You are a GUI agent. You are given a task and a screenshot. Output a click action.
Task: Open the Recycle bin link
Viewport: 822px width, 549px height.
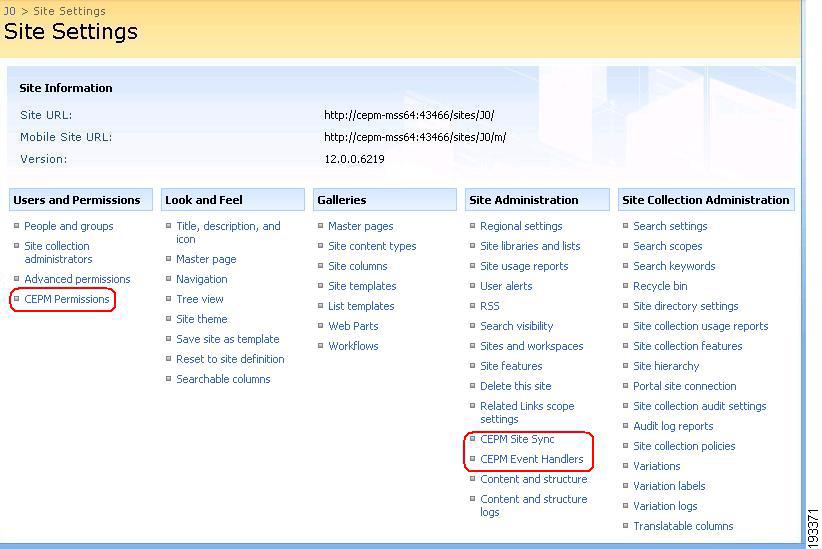(660, 286)
